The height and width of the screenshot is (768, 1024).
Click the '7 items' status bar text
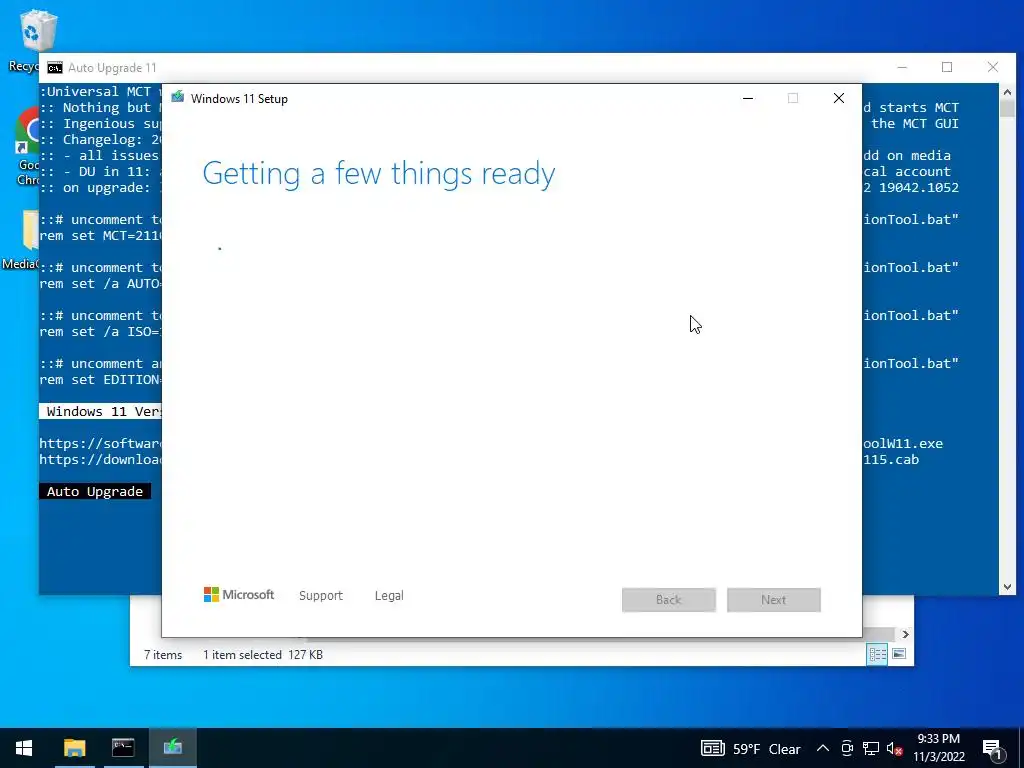click(x=163, y=654)
